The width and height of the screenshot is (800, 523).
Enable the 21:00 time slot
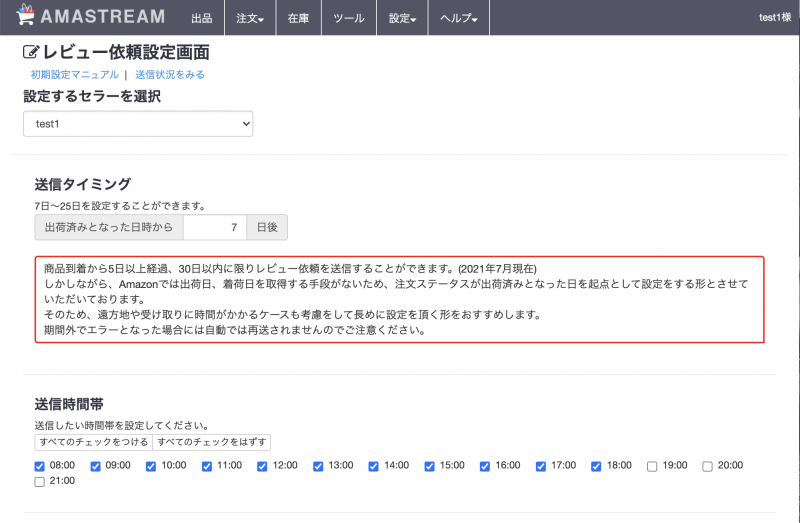39,482
